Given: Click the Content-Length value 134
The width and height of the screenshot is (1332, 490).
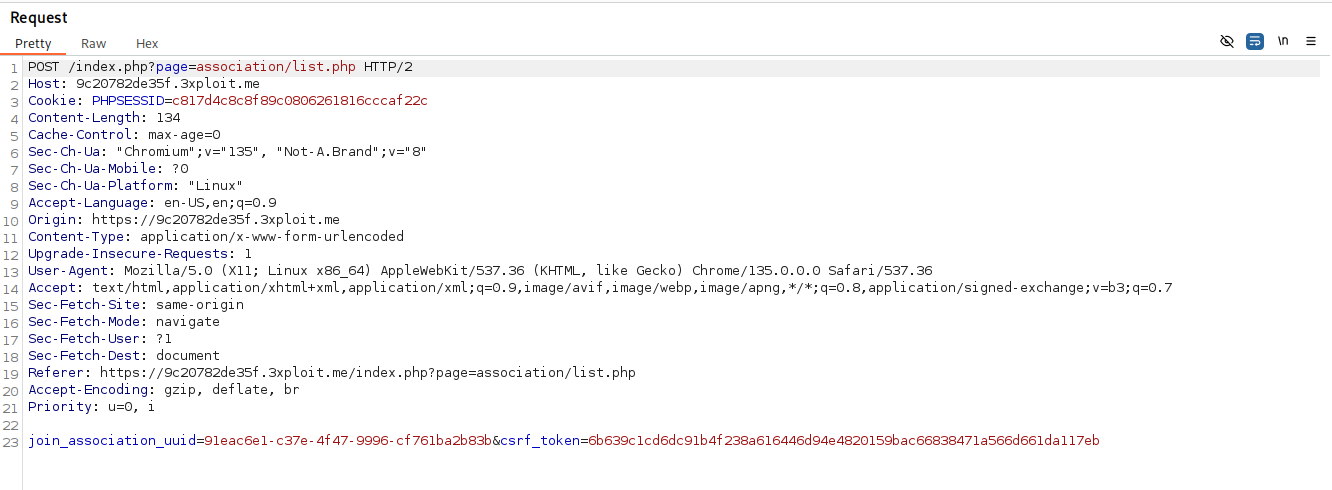Looking at the screenshot, I should pos(168,118).
